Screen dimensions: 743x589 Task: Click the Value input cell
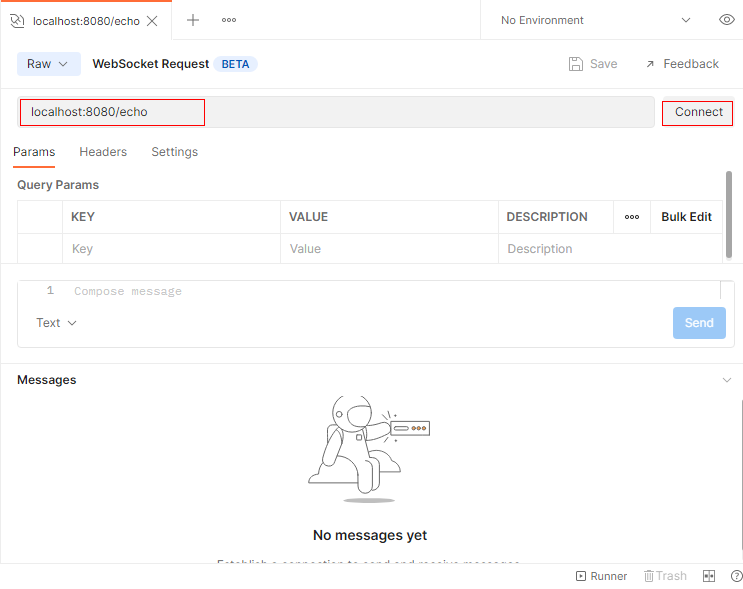pyautogui.click(x=389, y=249)
